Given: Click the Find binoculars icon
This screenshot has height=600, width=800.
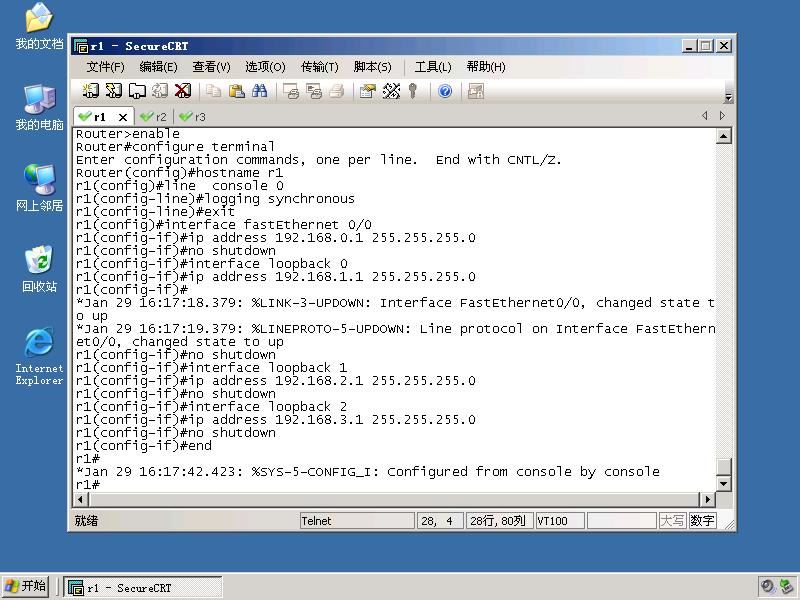Looking at the screenshot, I should coord(259,91).
